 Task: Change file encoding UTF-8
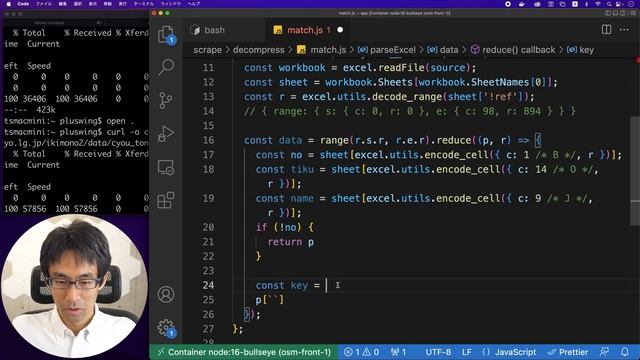(438, 352)
